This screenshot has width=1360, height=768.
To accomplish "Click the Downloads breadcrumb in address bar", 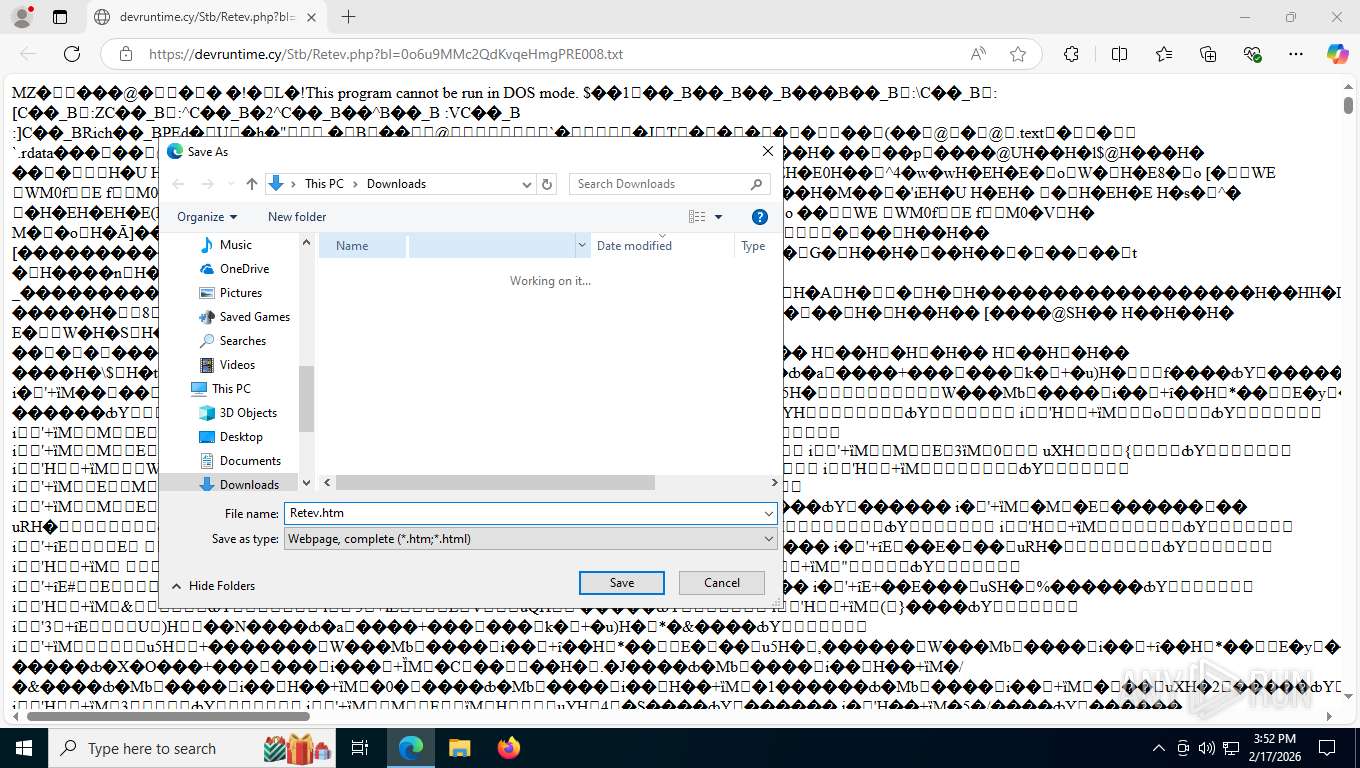I will point(396,184).
